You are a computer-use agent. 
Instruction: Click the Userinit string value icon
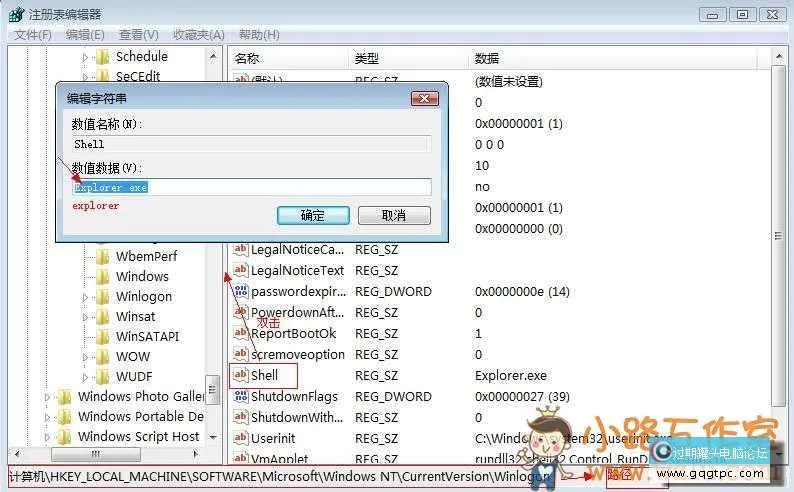(241, 438)
